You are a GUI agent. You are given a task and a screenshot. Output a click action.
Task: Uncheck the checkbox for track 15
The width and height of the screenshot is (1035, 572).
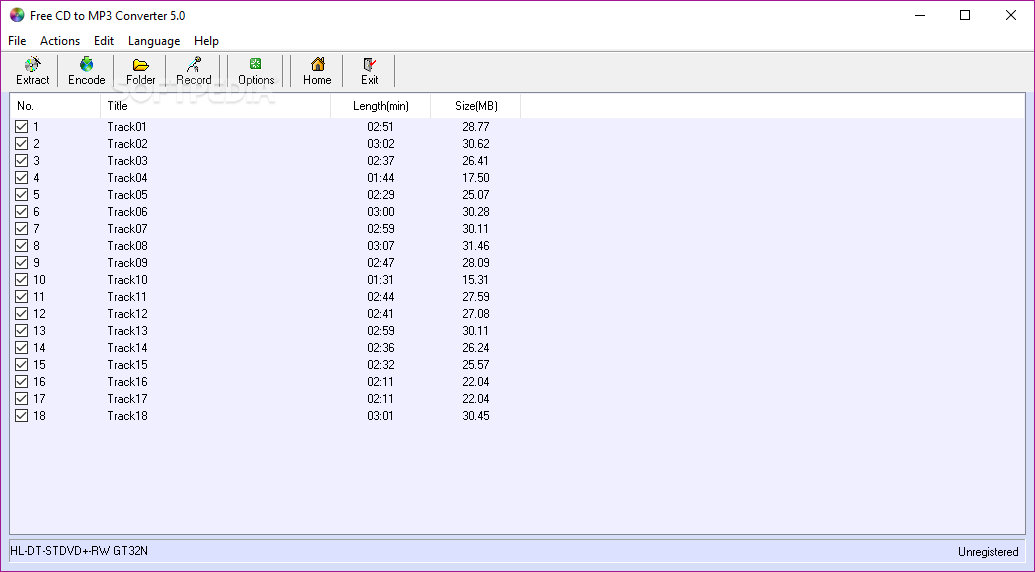coord(22,365)
